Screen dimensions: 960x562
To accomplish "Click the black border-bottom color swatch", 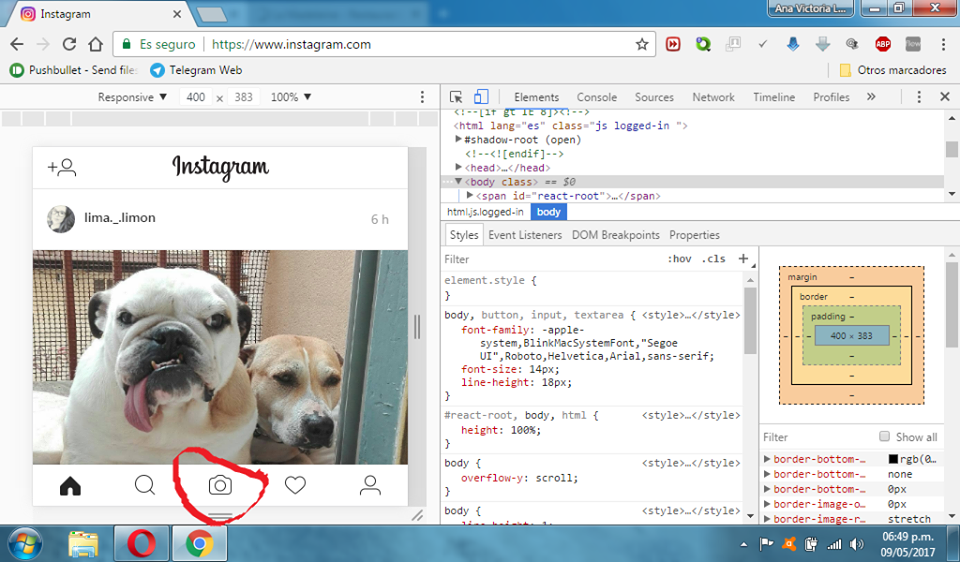I will (x=893, y=459).
